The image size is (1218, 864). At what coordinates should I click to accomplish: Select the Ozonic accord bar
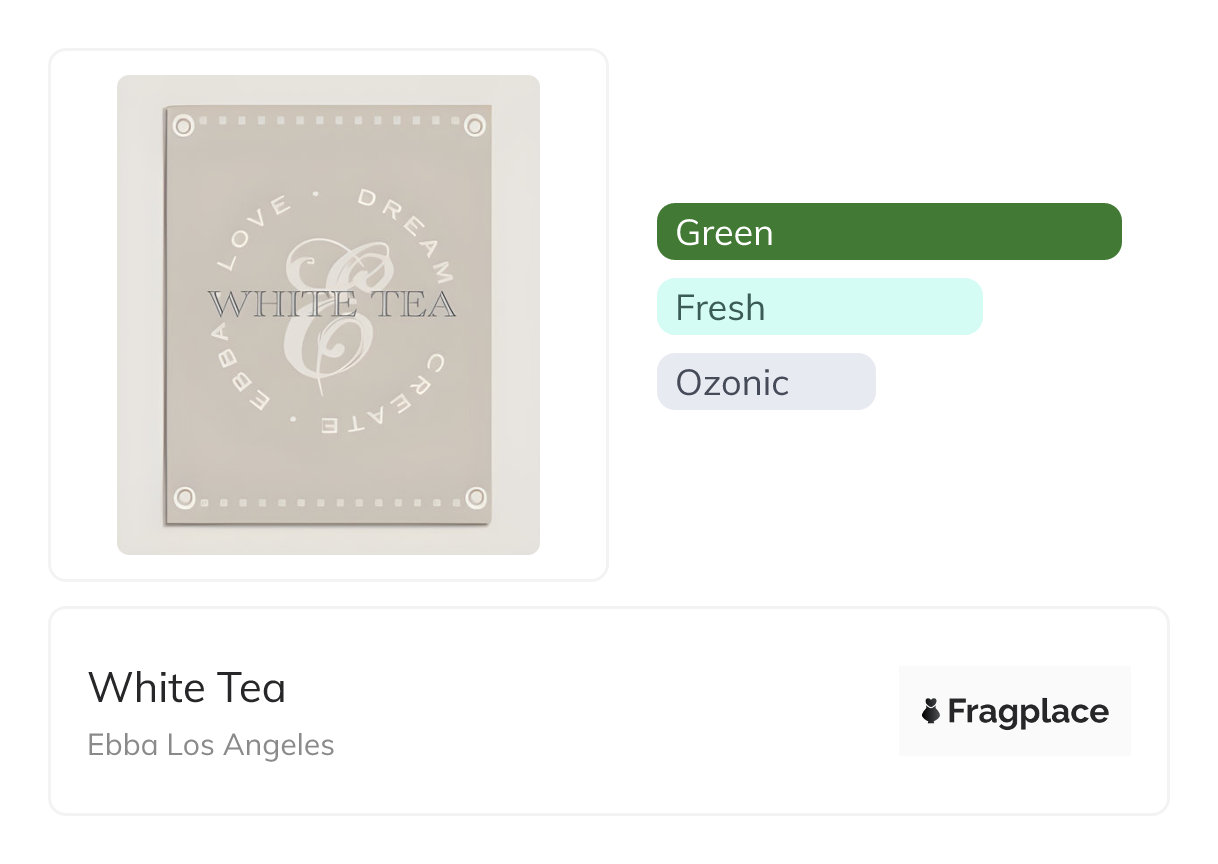[766, 382]
